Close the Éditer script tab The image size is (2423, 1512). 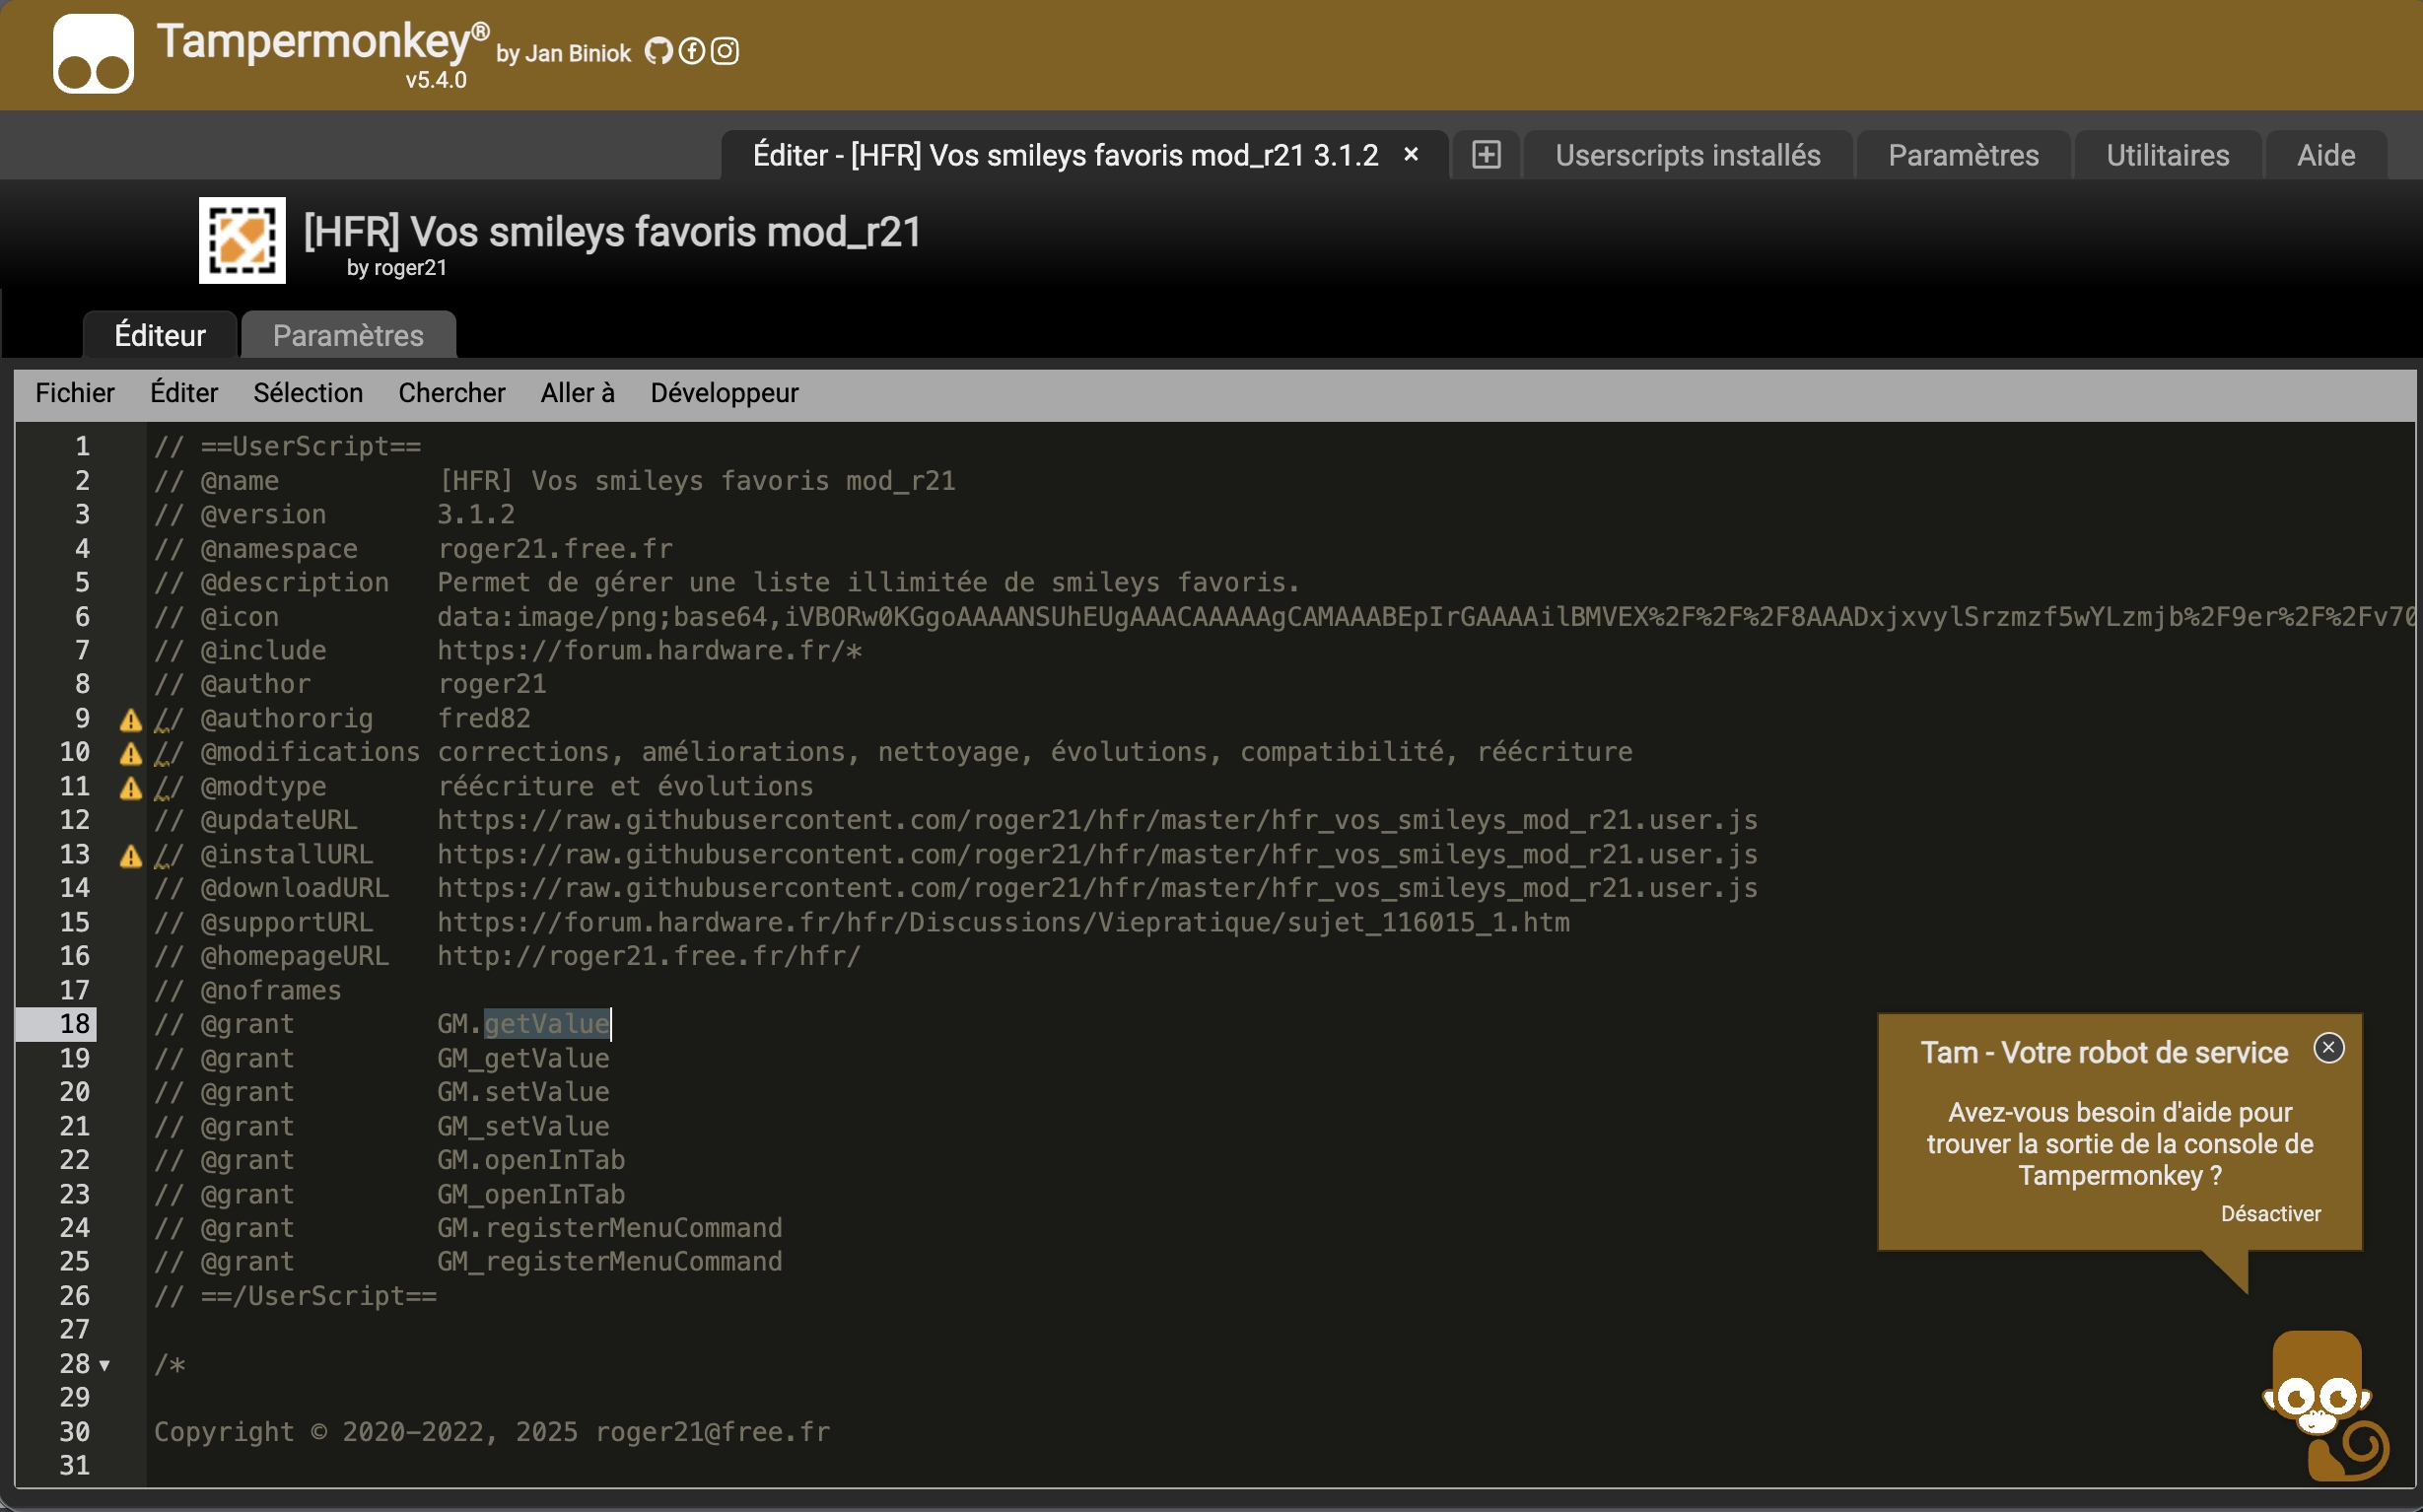1411,154
